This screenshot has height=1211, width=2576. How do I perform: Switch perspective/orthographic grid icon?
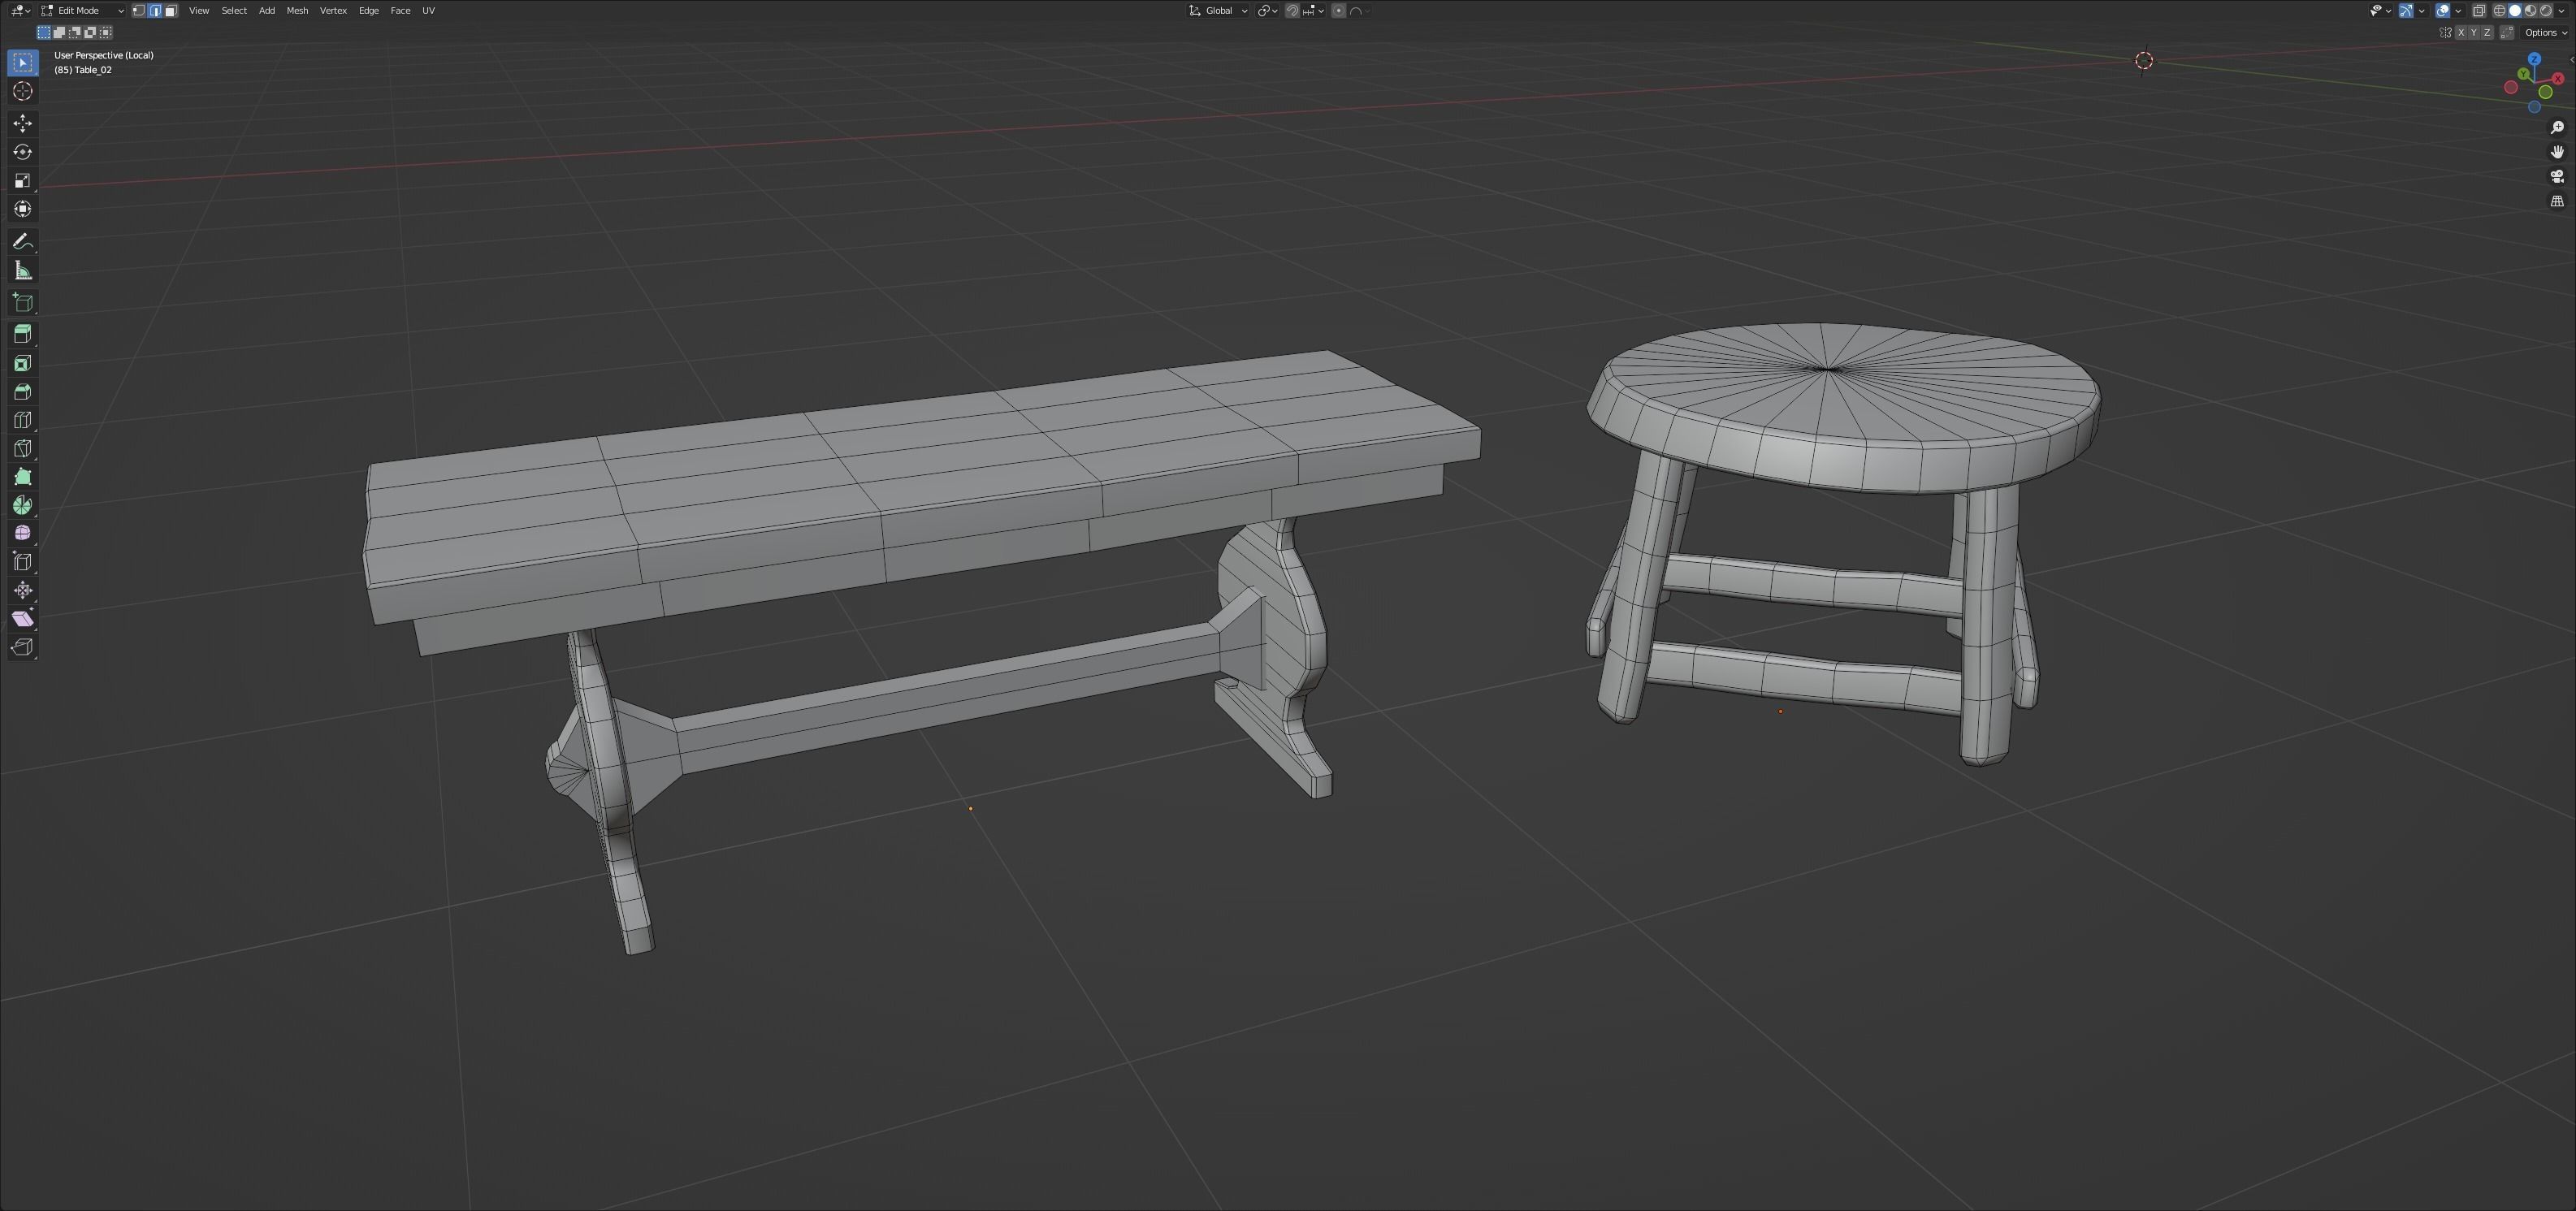point(2557,201)
